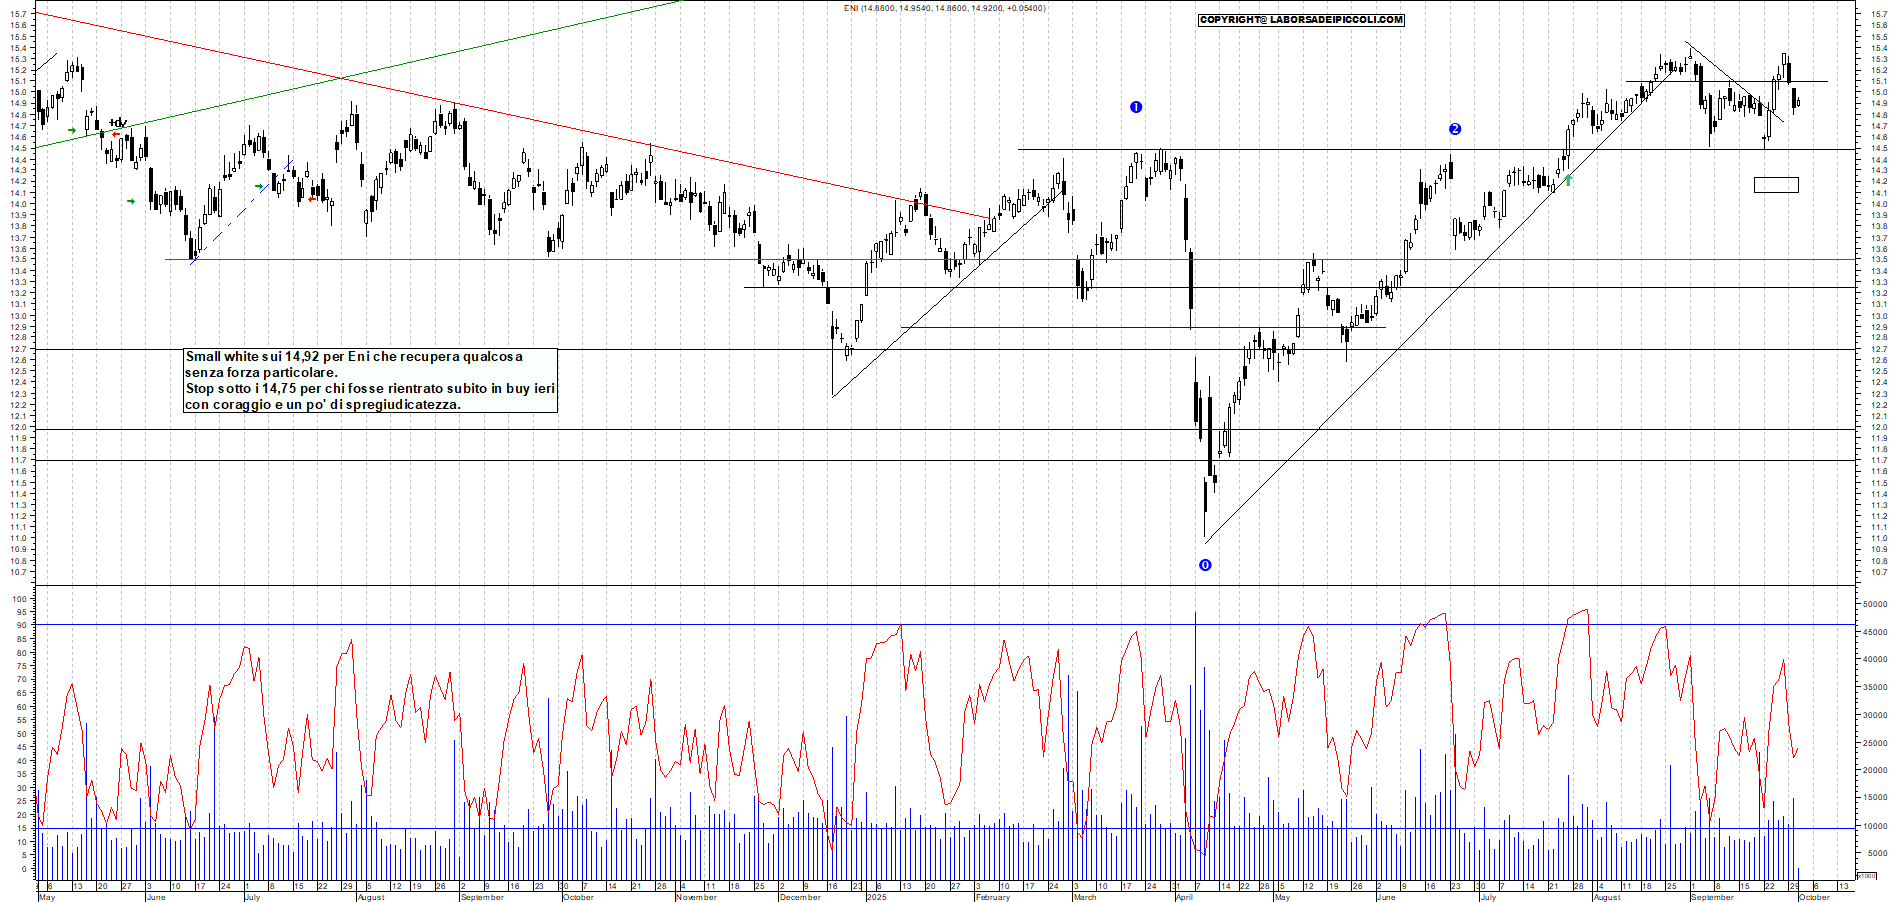This screenshot has width=1890, height=902.
Task: Click the blue circle marker labeled 1
Action: pyautogui.click(x=1136, y=107)
